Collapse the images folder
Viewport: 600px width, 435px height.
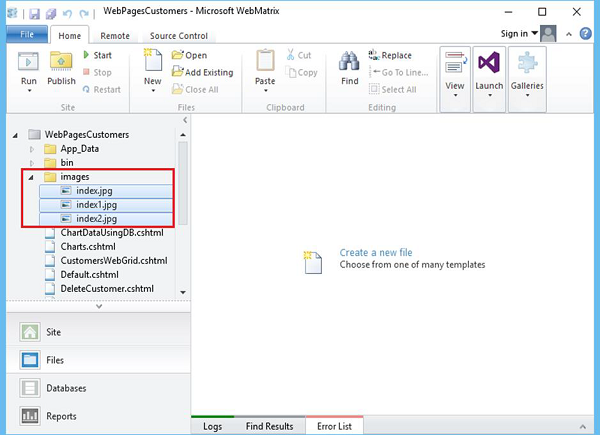pyautogui.click(x=33, y=177)
